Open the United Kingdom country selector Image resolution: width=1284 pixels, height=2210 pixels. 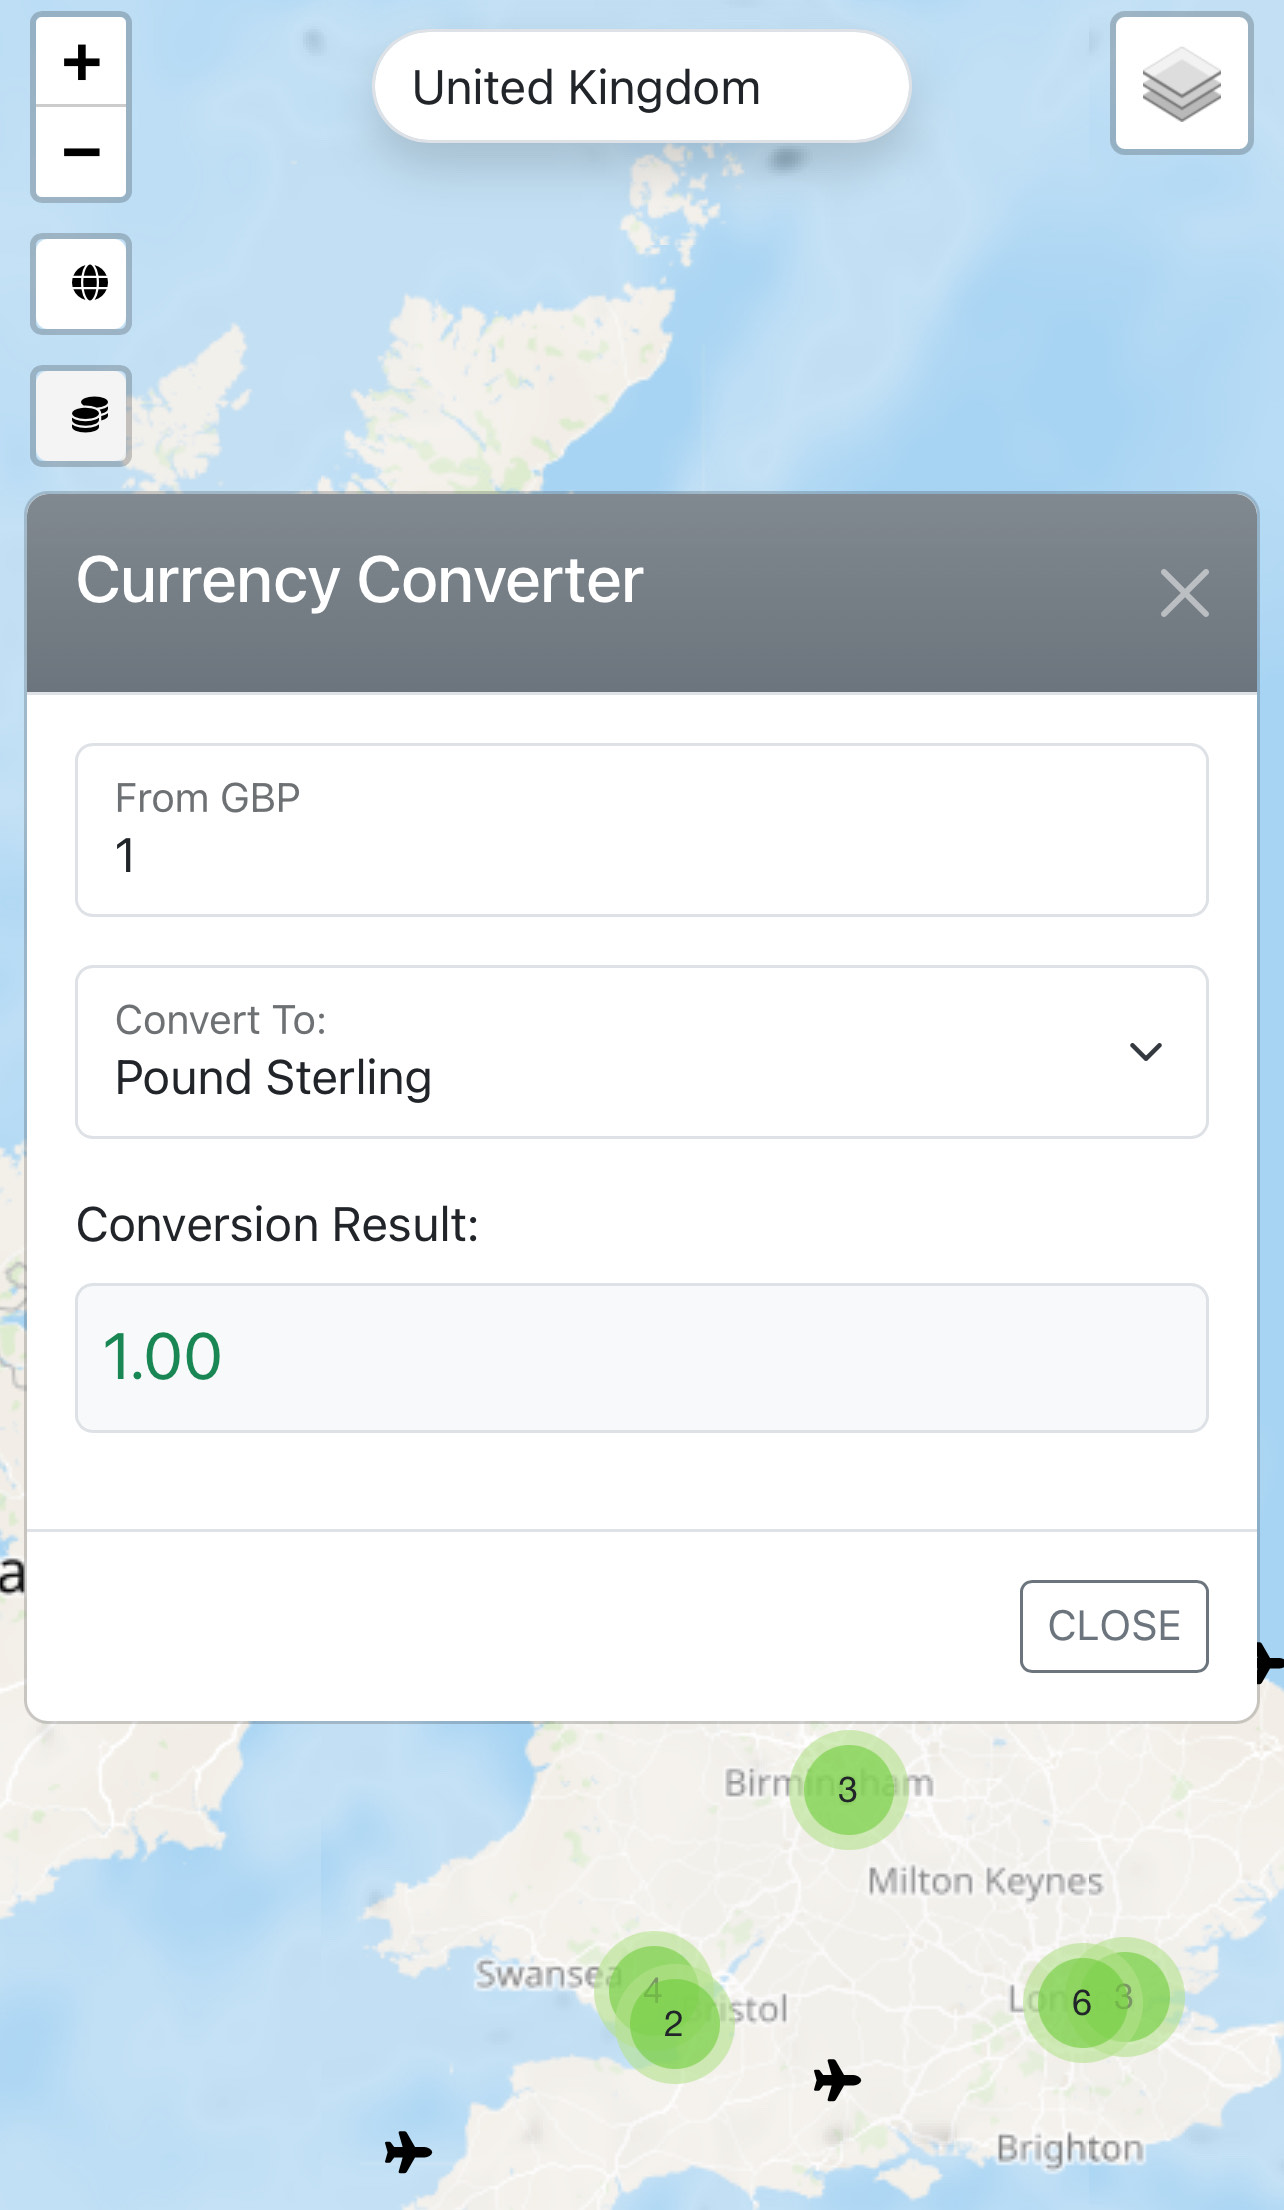(x=641, y=88)
